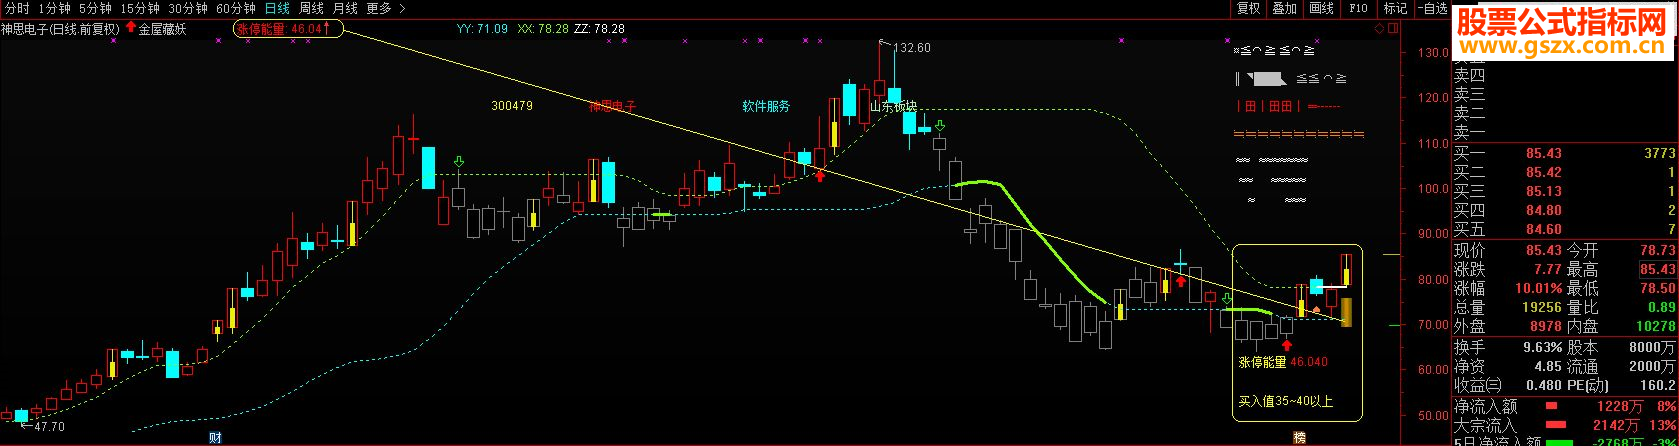Screen dimensions: 1679x446
Task: Select the 30分钟 period tab
Action: [188, 8]
